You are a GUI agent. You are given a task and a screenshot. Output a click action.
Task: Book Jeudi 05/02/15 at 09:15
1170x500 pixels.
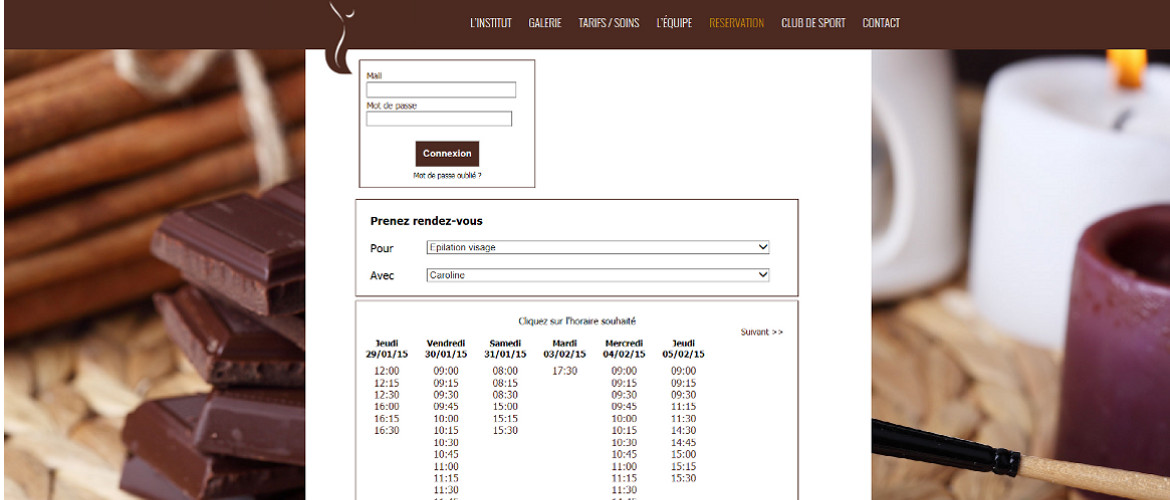[683, 383]
